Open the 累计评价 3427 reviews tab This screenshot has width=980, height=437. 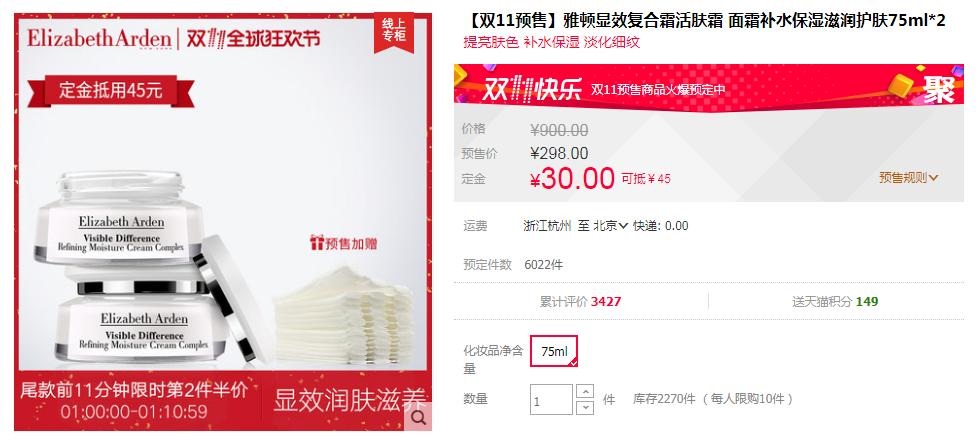point(581,301)
